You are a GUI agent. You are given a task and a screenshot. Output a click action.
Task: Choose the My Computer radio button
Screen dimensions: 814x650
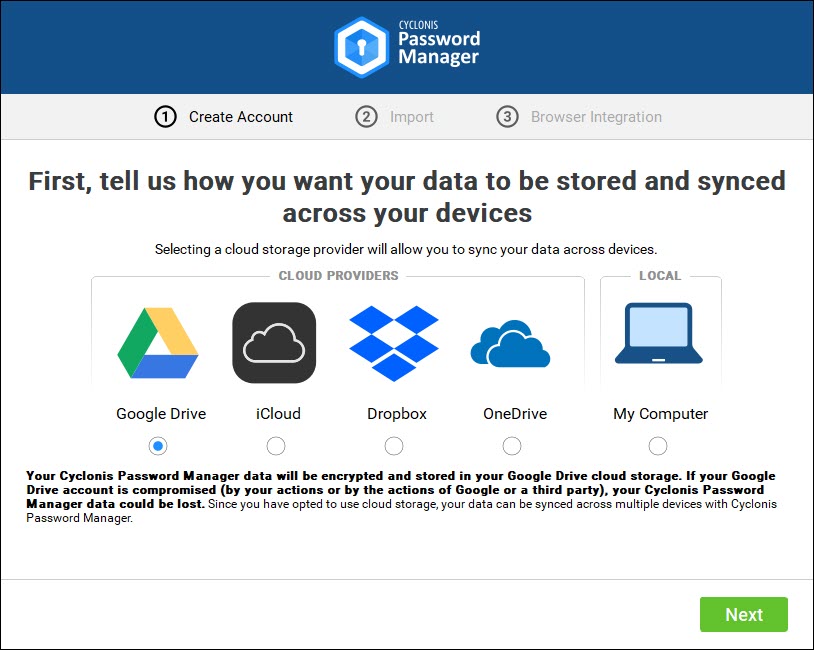[x=658, y=446]
